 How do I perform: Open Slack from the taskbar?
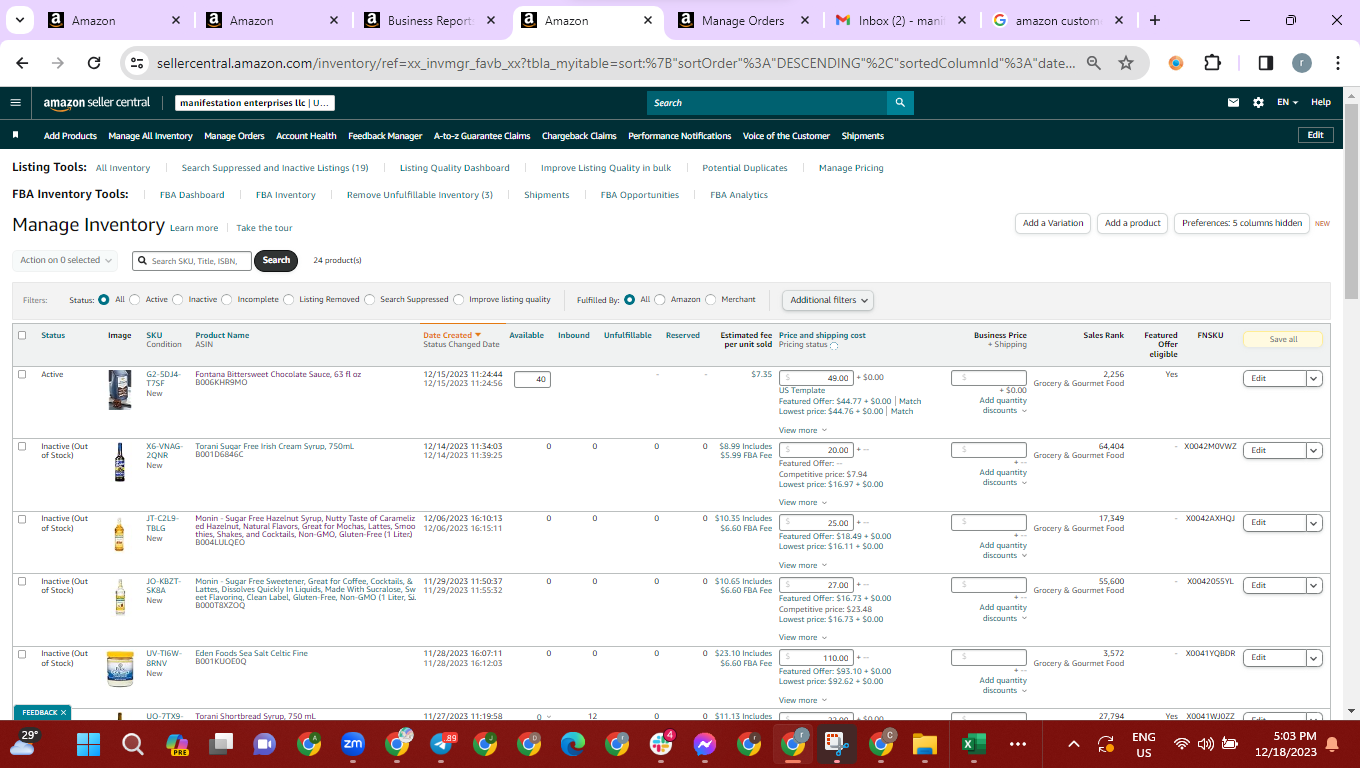[x=661, y=744]
